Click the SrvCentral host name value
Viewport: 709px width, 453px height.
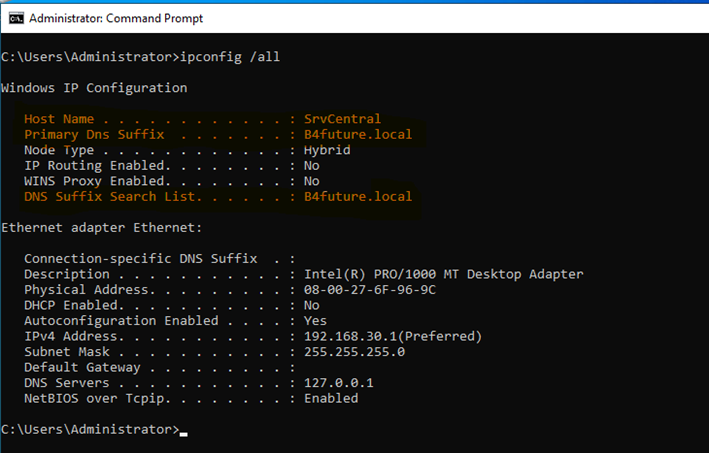click(342, 119)
